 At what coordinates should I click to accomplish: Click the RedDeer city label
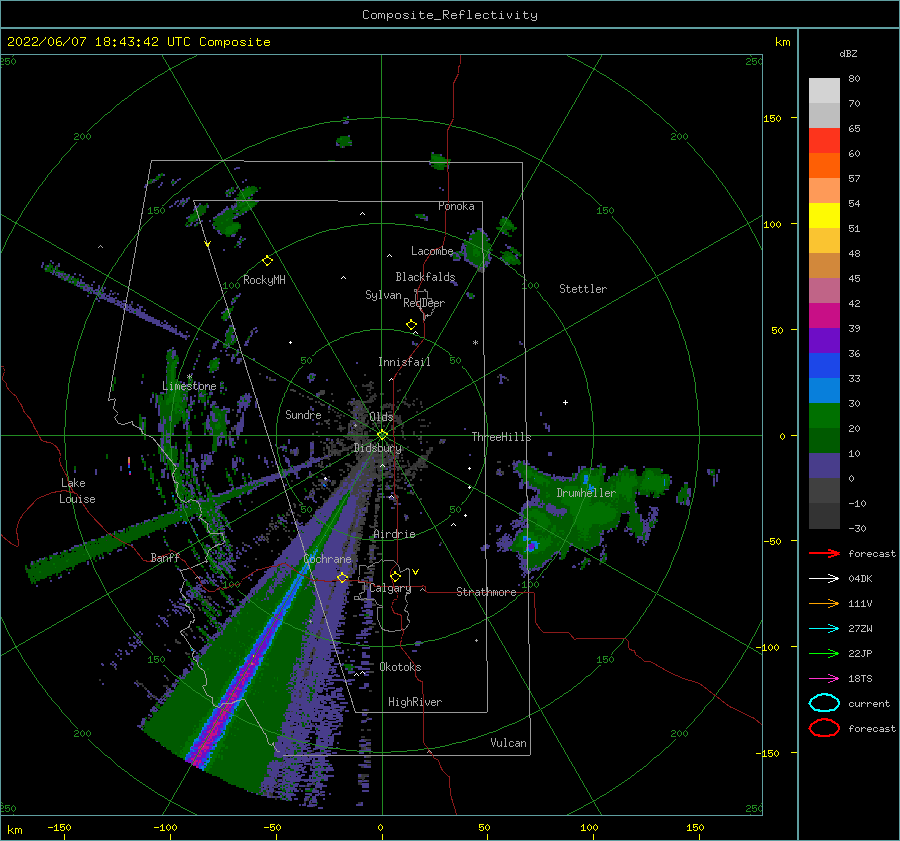pyautogui.click(x=424, y=303)
